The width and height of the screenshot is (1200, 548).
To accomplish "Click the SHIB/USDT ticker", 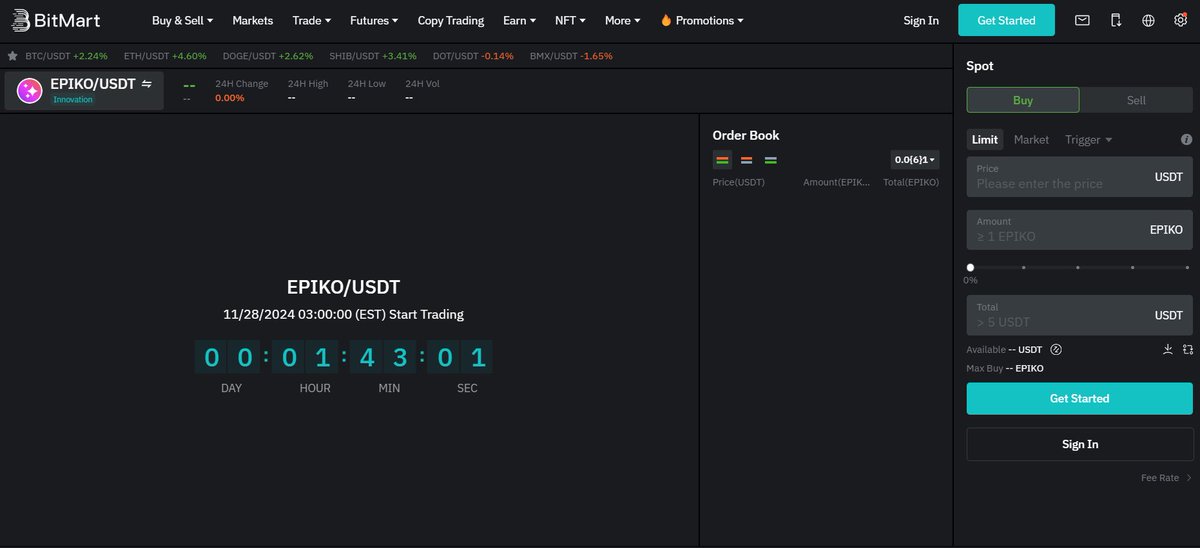I will [373, 56].
